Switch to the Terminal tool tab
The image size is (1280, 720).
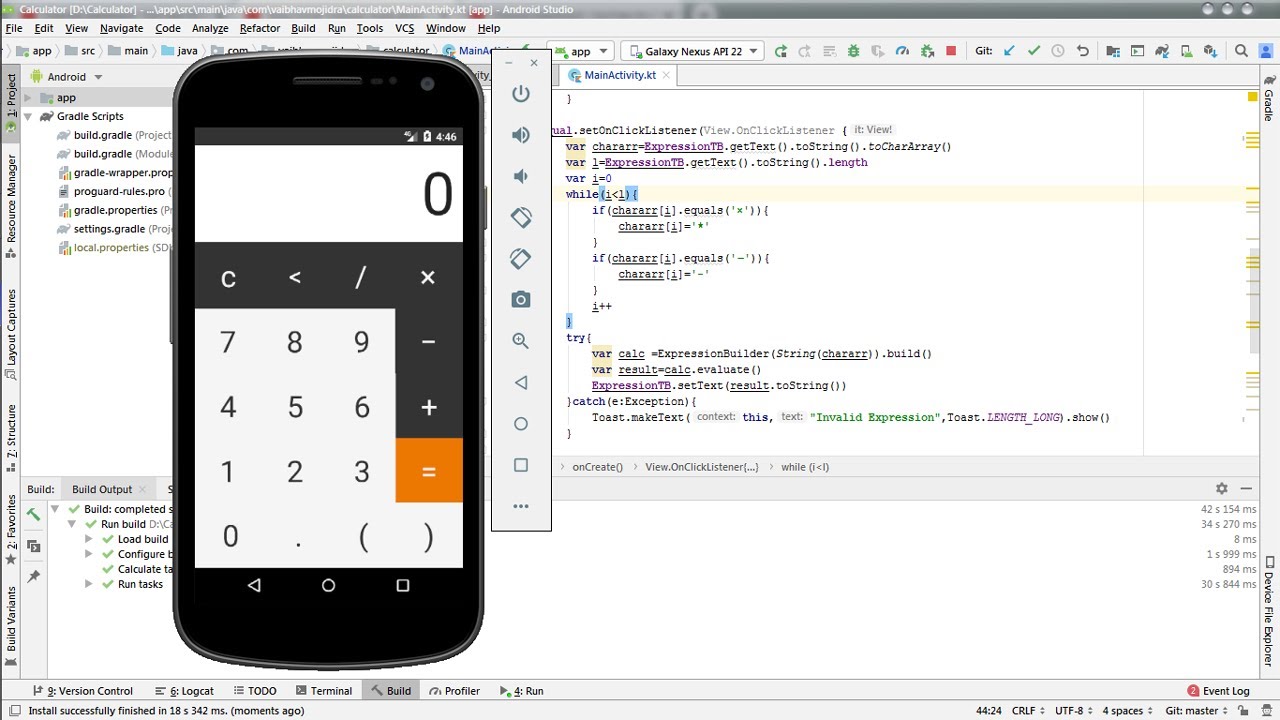[x=323, y=691]
